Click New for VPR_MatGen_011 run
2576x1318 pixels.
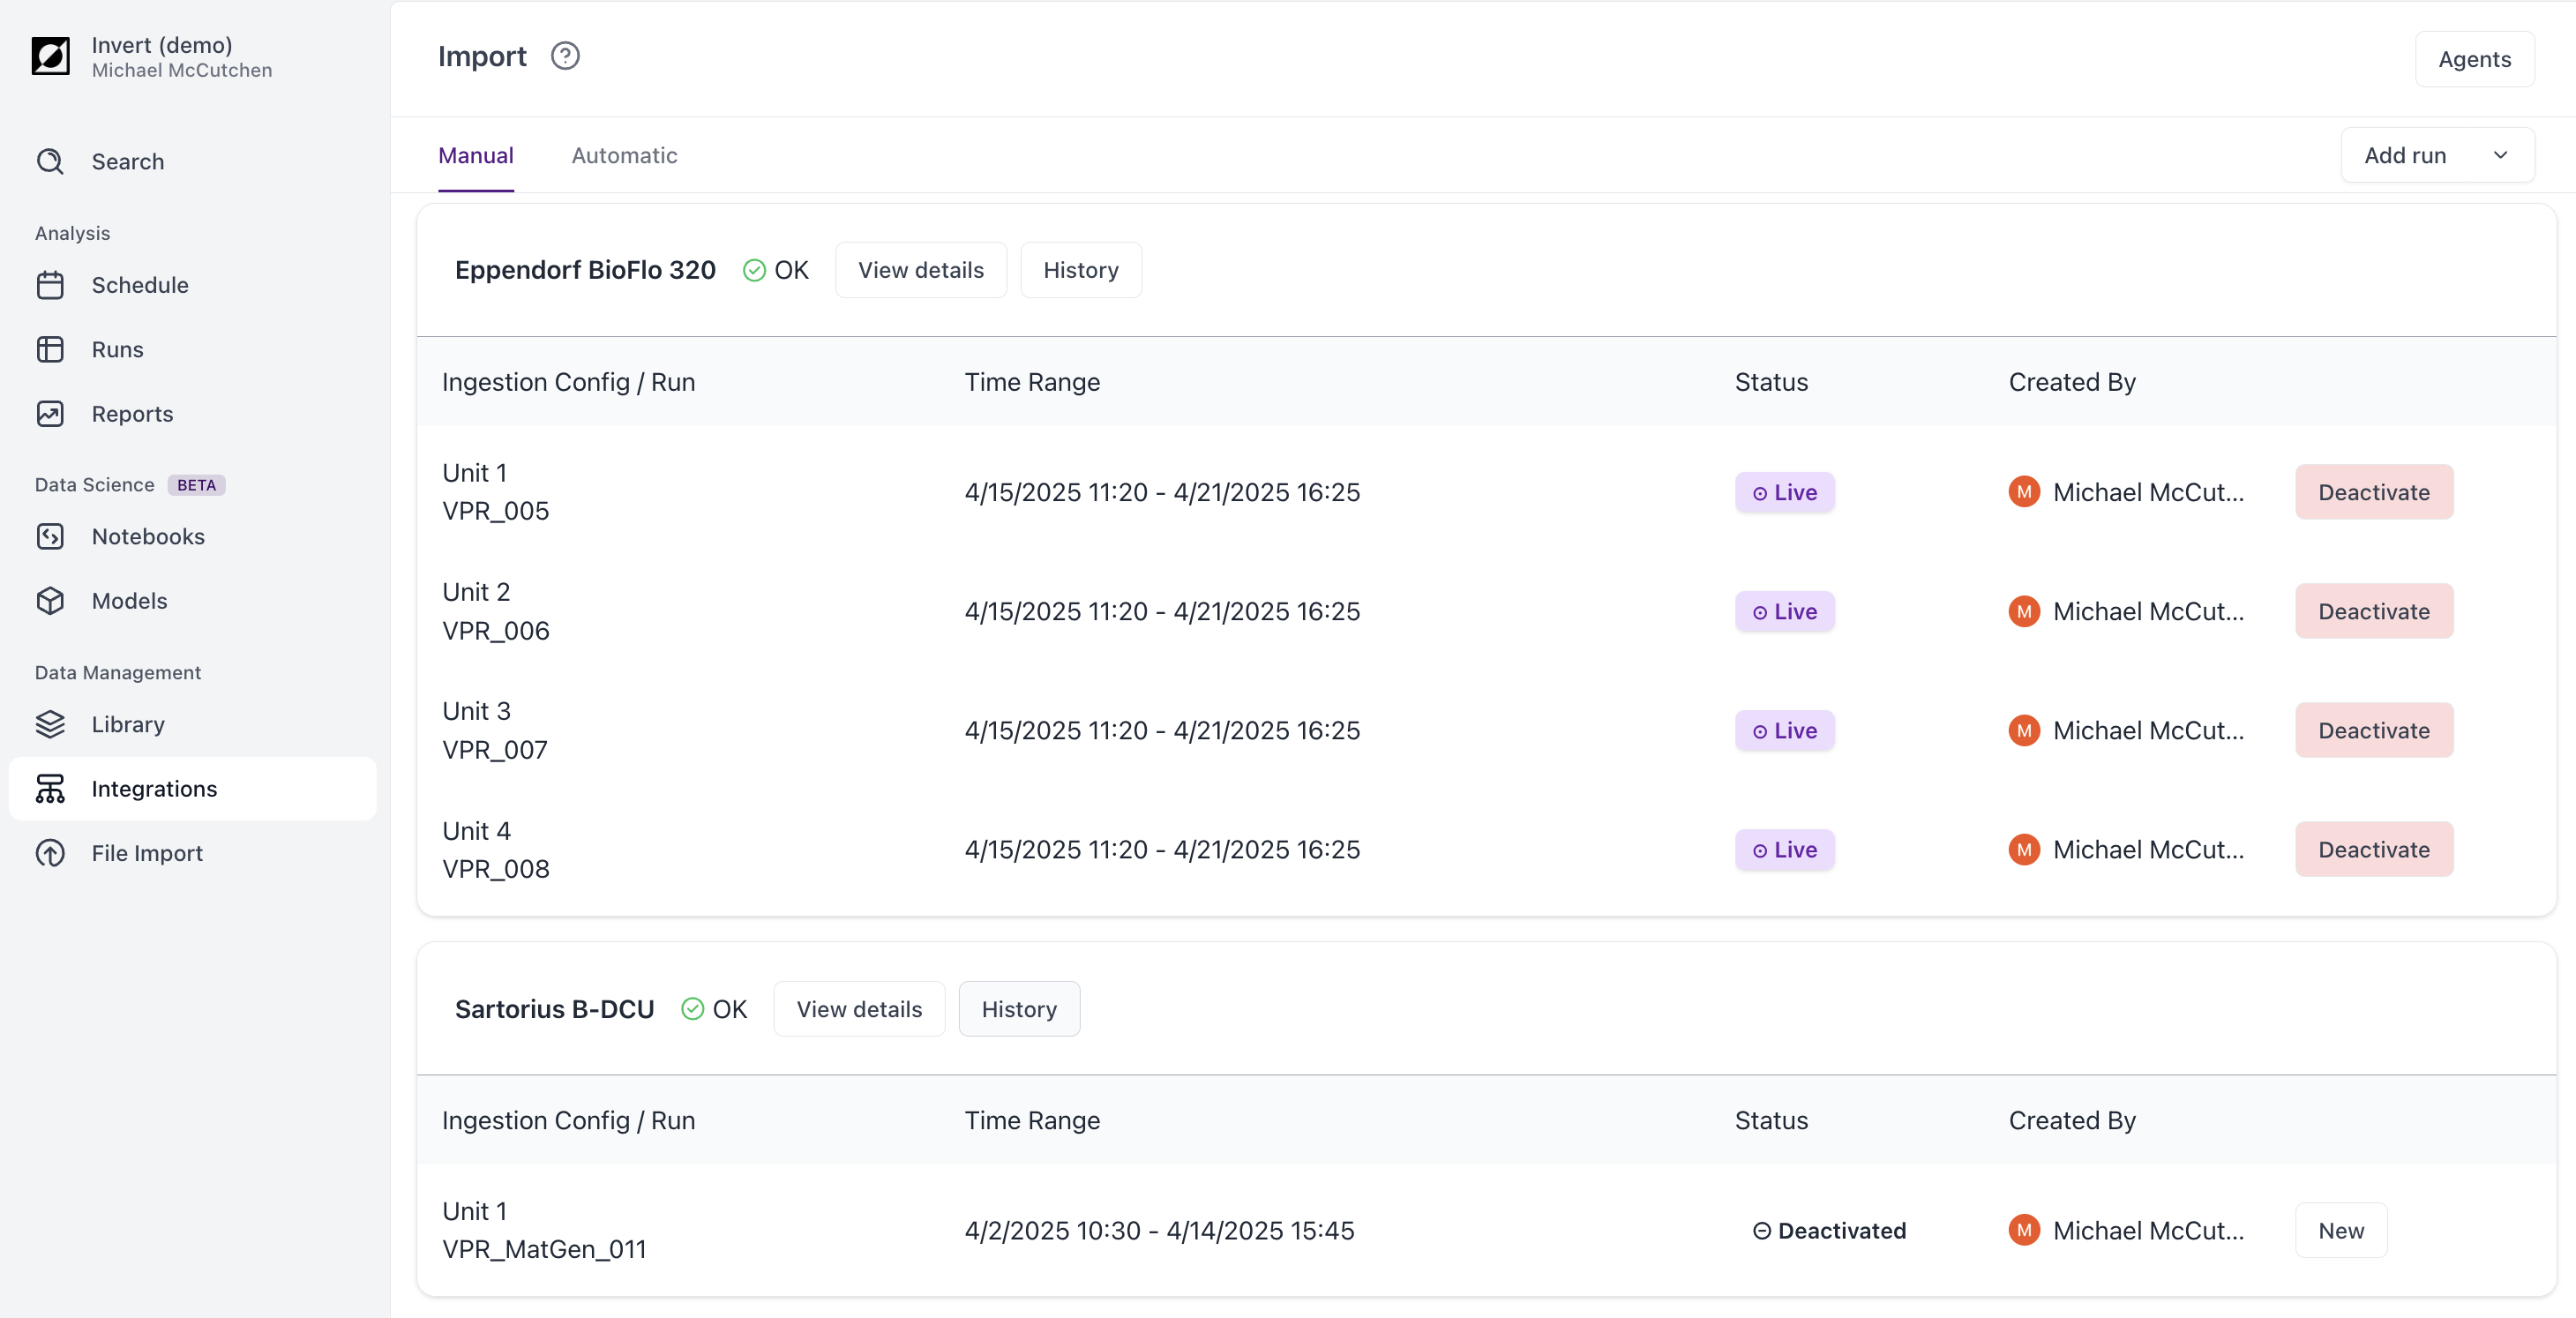pyautogui.click(x=2341, y=1230)
